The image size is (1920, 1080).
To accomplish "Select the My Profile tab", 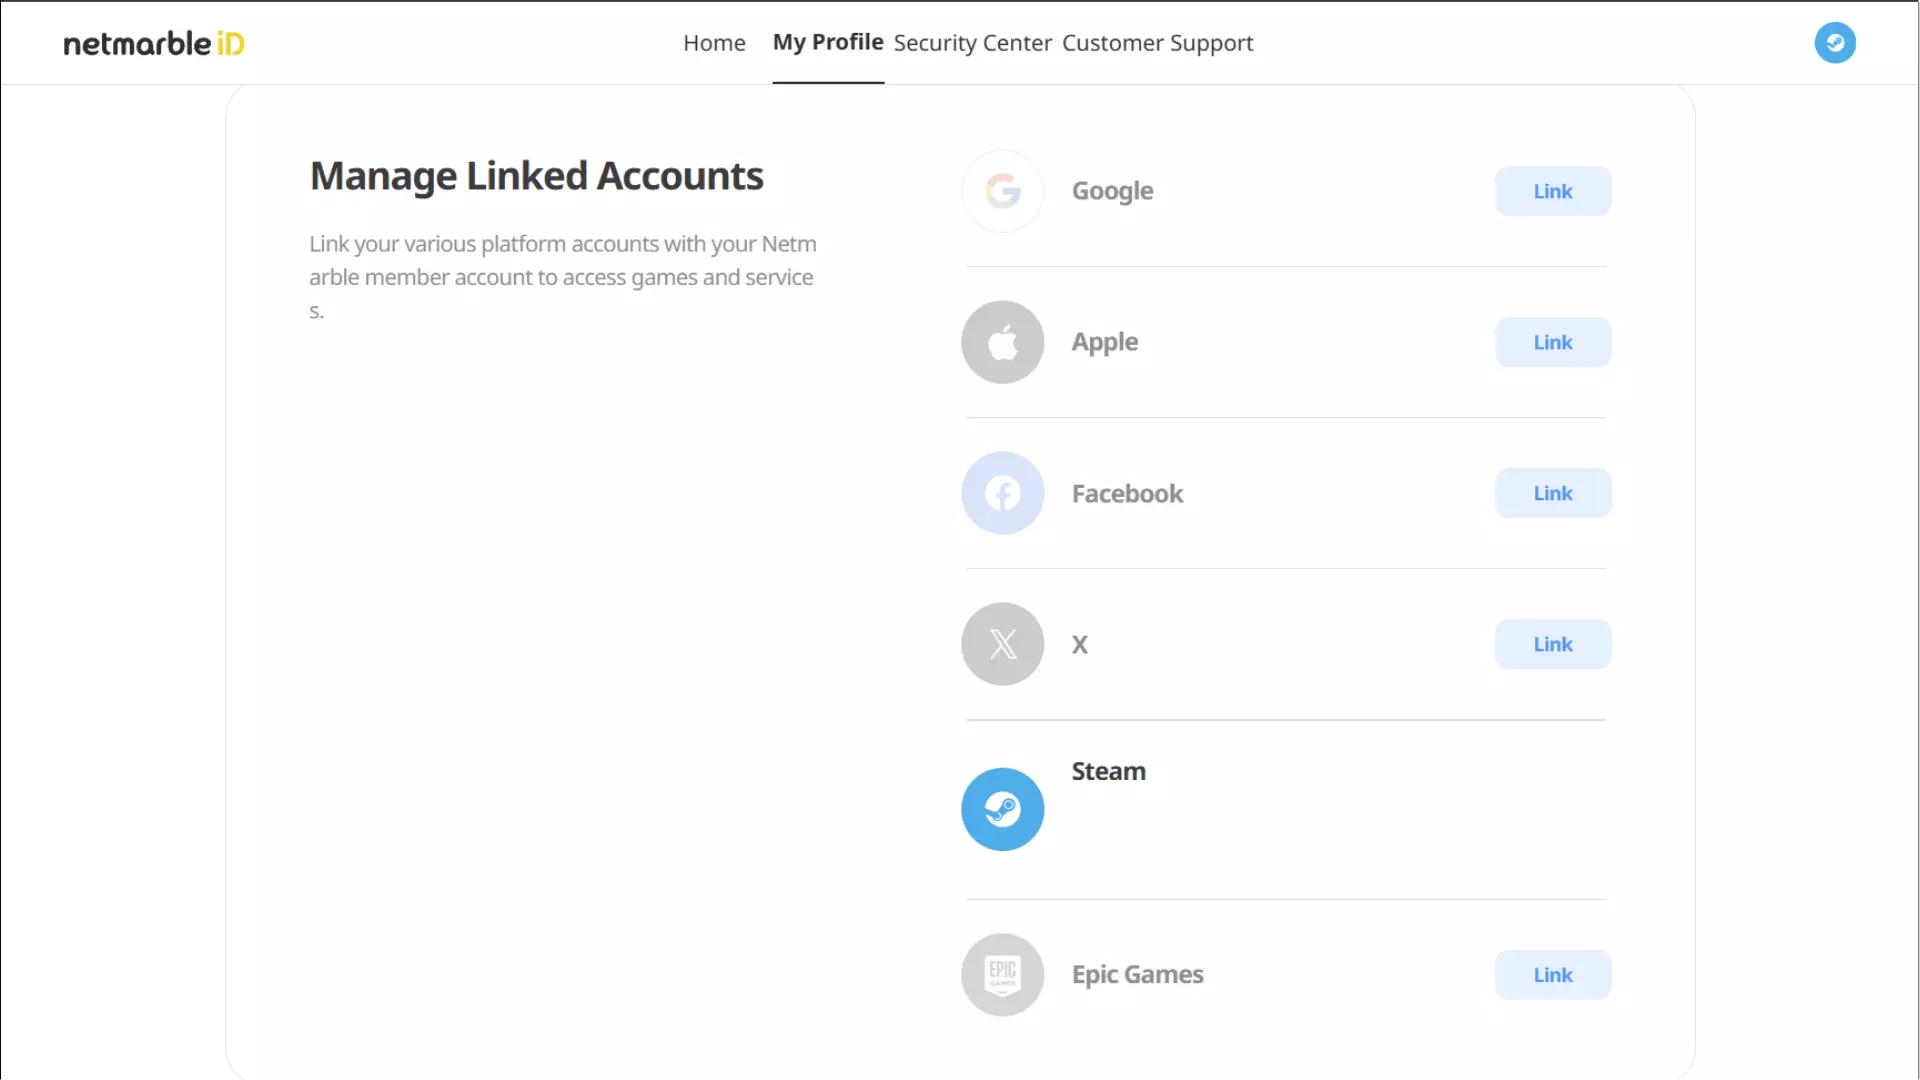I will tap(827, 42).
